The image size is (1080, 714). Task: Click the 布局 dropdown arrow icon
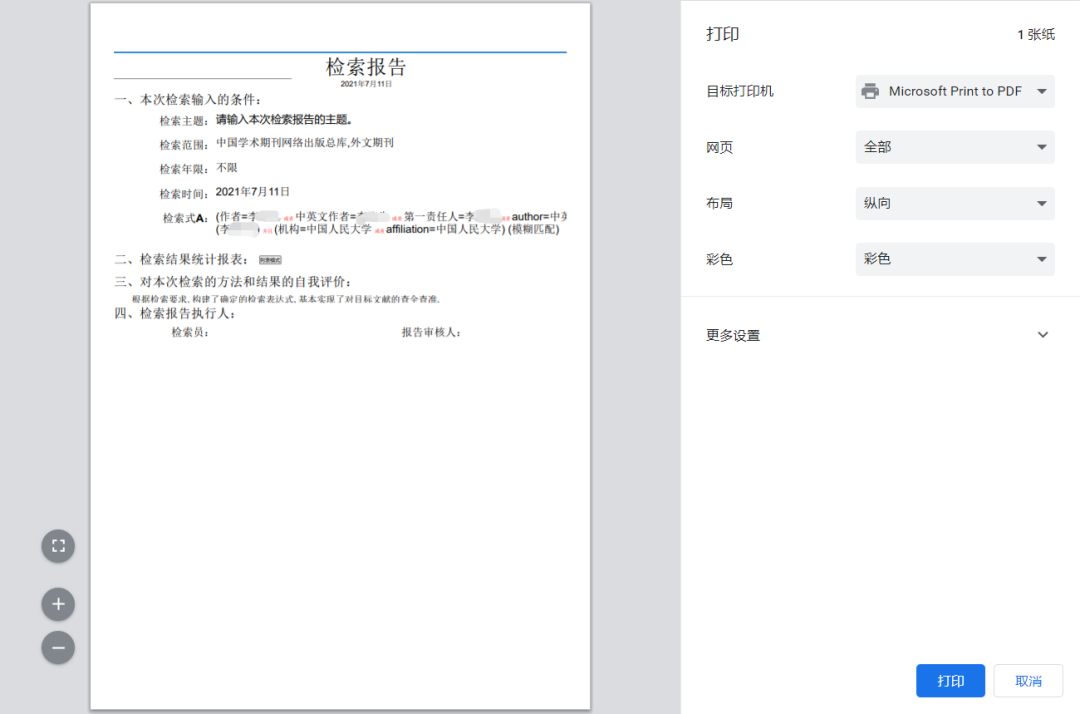[x=1040, y=203]
